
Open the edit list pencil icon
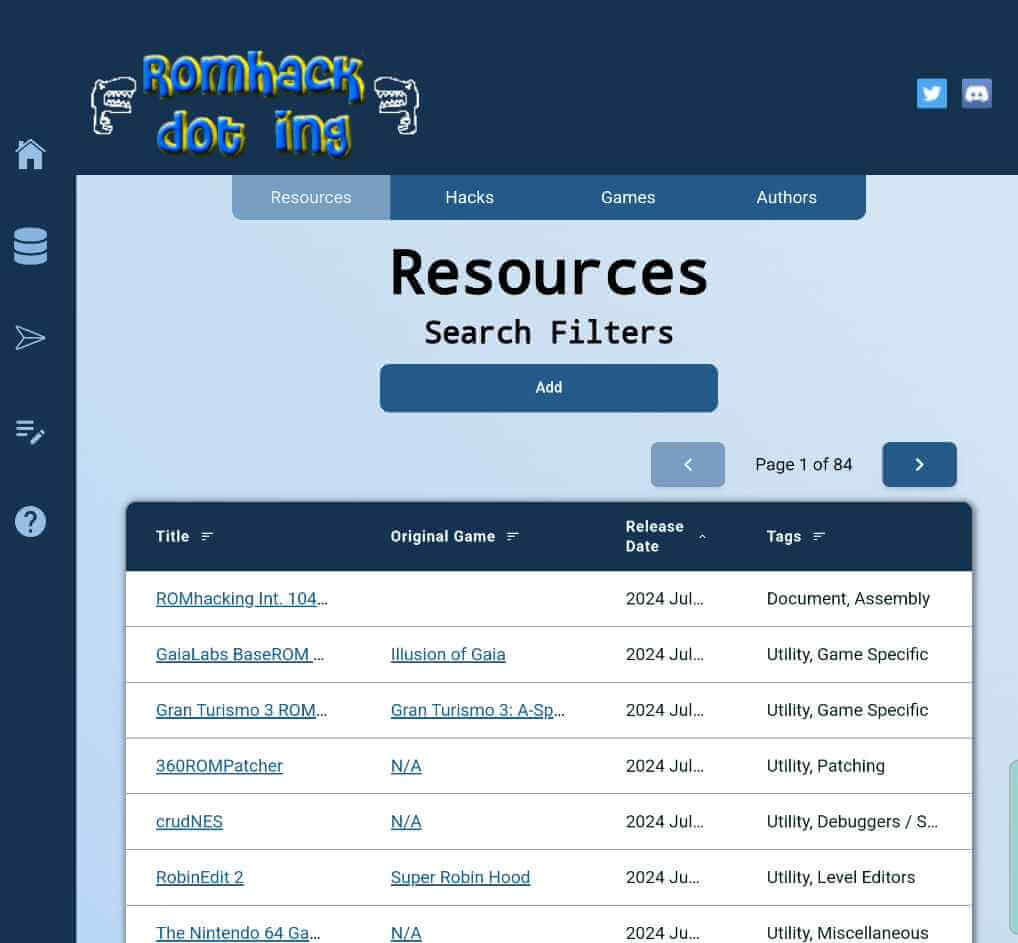31,431
